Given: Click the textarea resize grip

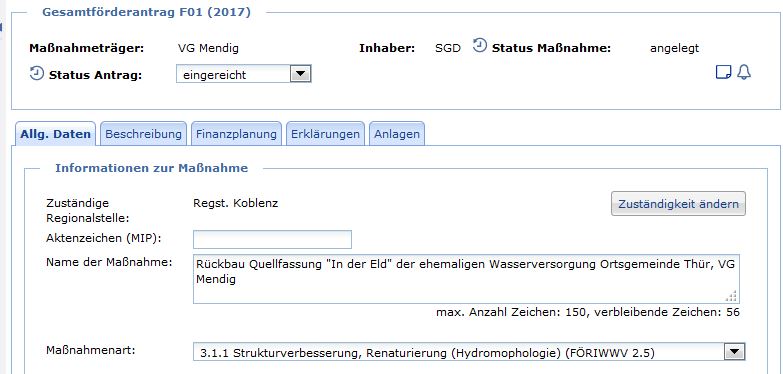Looking at the screenshot, I should [732, 297].
